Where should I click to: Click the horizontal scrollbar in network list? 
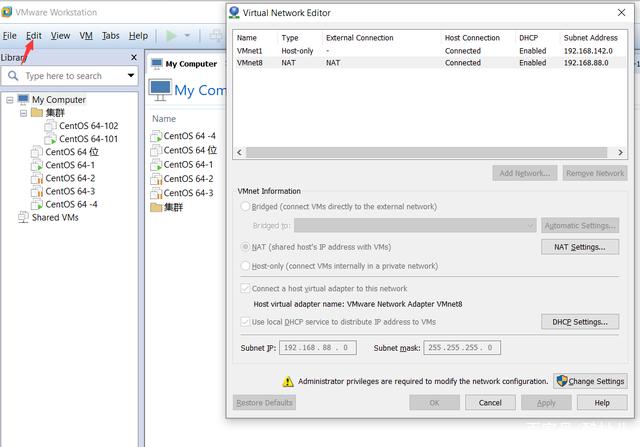click(x=427, y=152)
